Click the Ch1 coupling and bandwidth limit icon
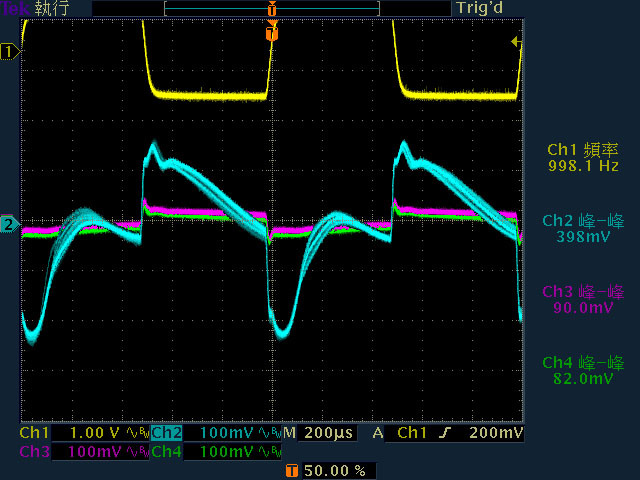Viewport: 640px width, 480px height. pos(137,433)
